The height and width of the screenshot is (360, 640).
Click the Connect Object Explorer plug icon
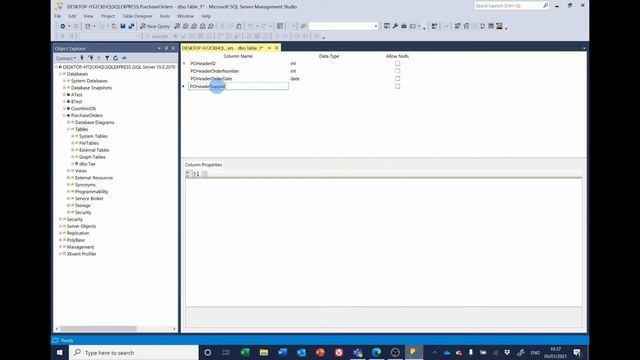click(82, 58)
